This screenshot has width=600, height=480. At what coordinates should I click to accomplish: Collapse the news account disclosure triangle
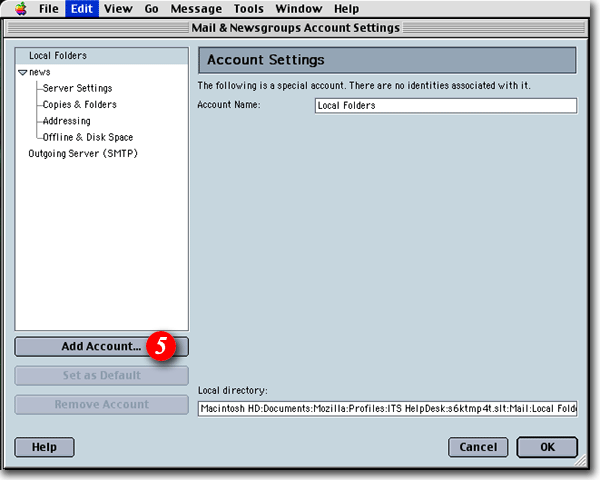pyautogui.click(x=23, y=73)
